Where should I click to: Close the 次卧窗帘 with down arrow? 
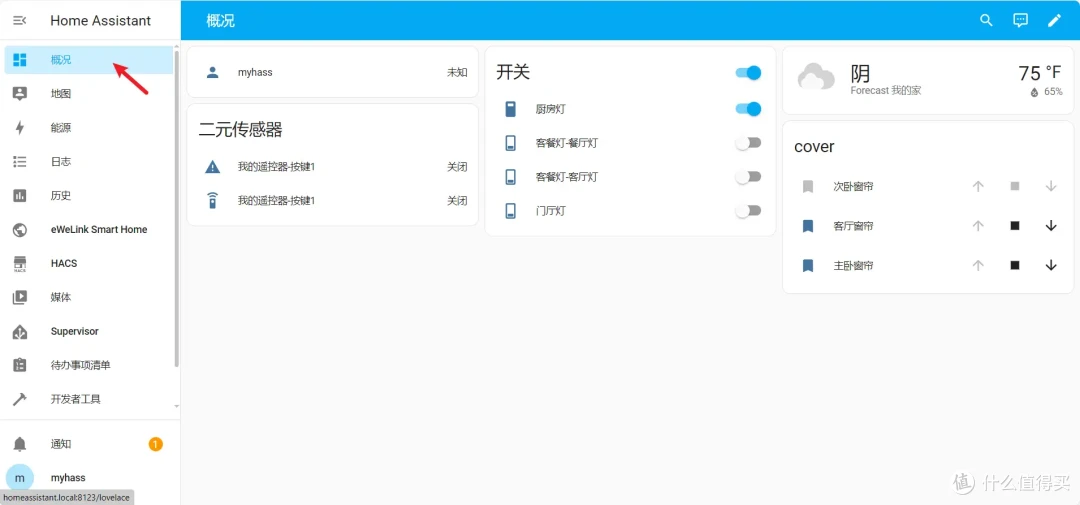pos(1050,186)
